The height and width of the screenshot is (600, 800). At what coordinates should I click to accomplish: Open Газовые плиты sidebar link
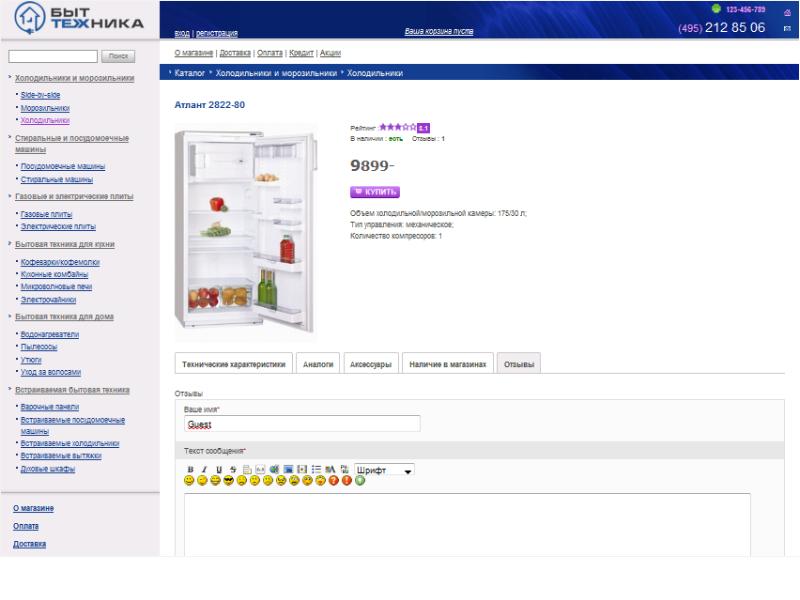(46, 214)
